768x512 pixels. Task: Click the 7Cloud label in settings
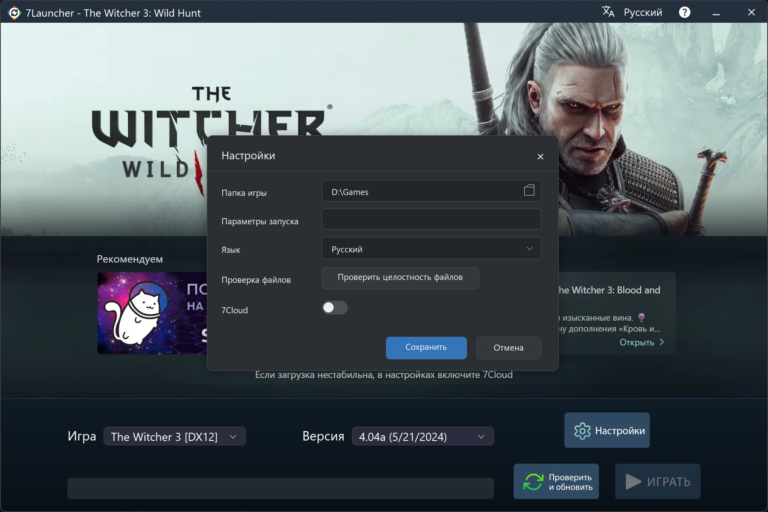pos(235,310)
